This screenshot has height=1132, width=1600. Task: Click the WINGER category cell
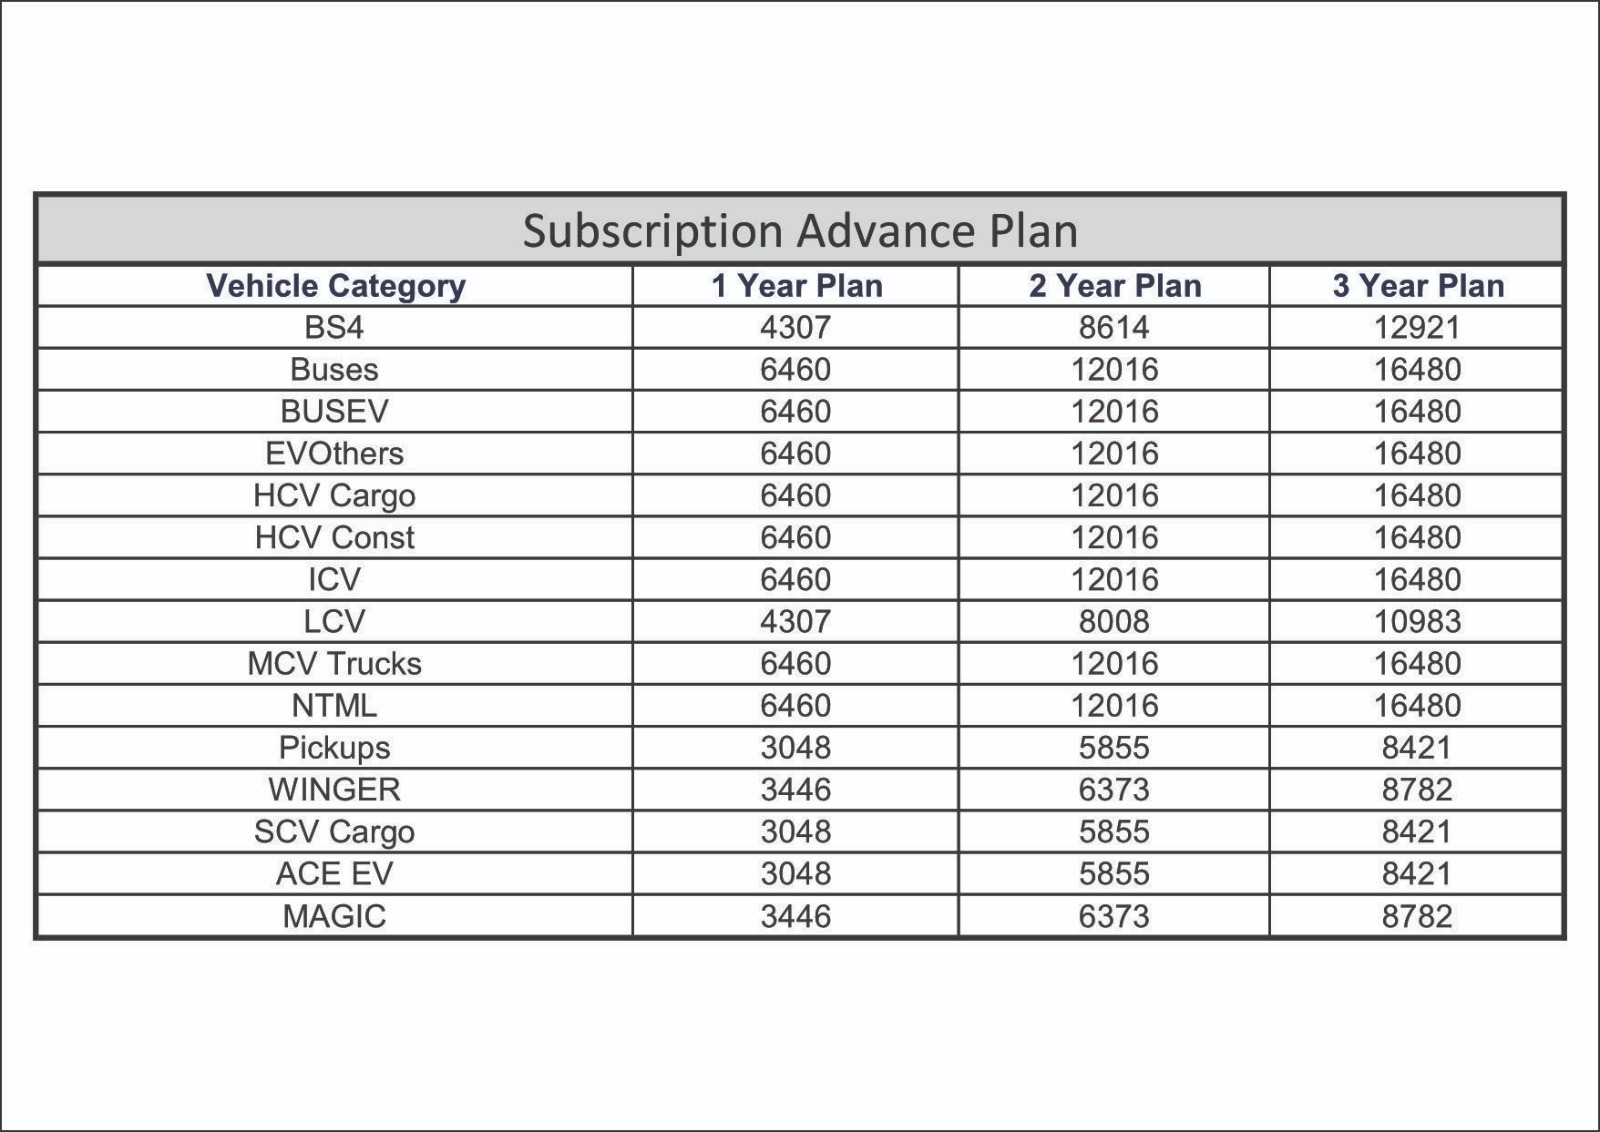[335, 790]
